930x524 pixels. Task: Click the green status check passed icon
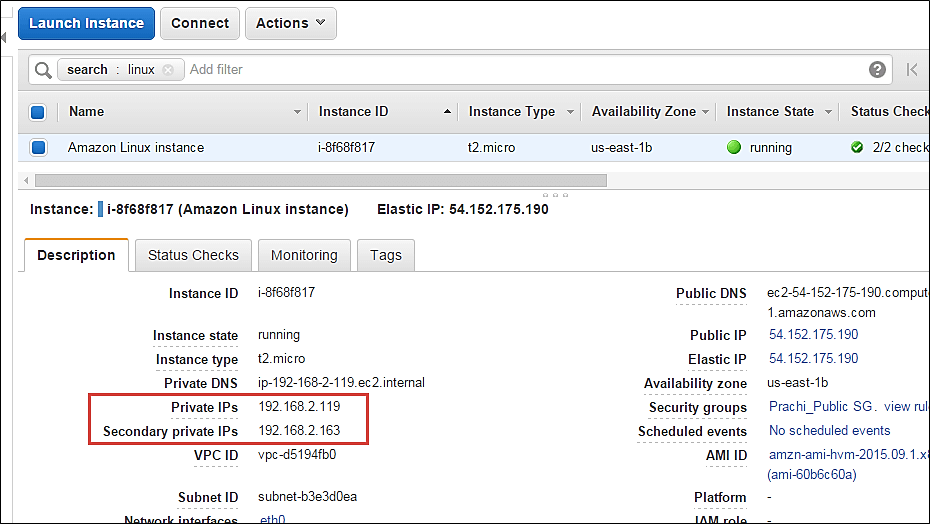click(x=857, y=148)
